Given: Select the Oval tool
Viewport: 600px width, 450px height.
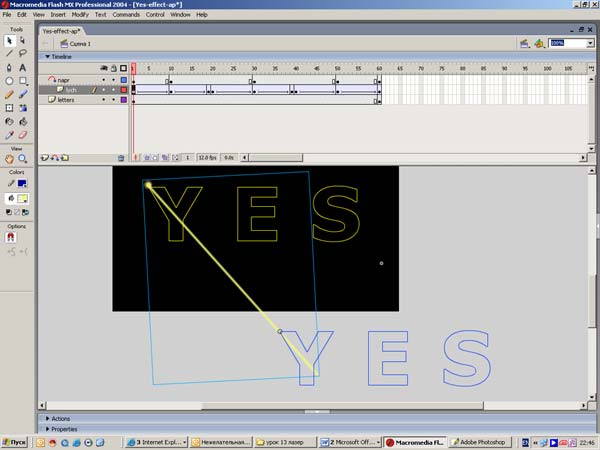Looking at the screenshot, I should tap(9, 81).
